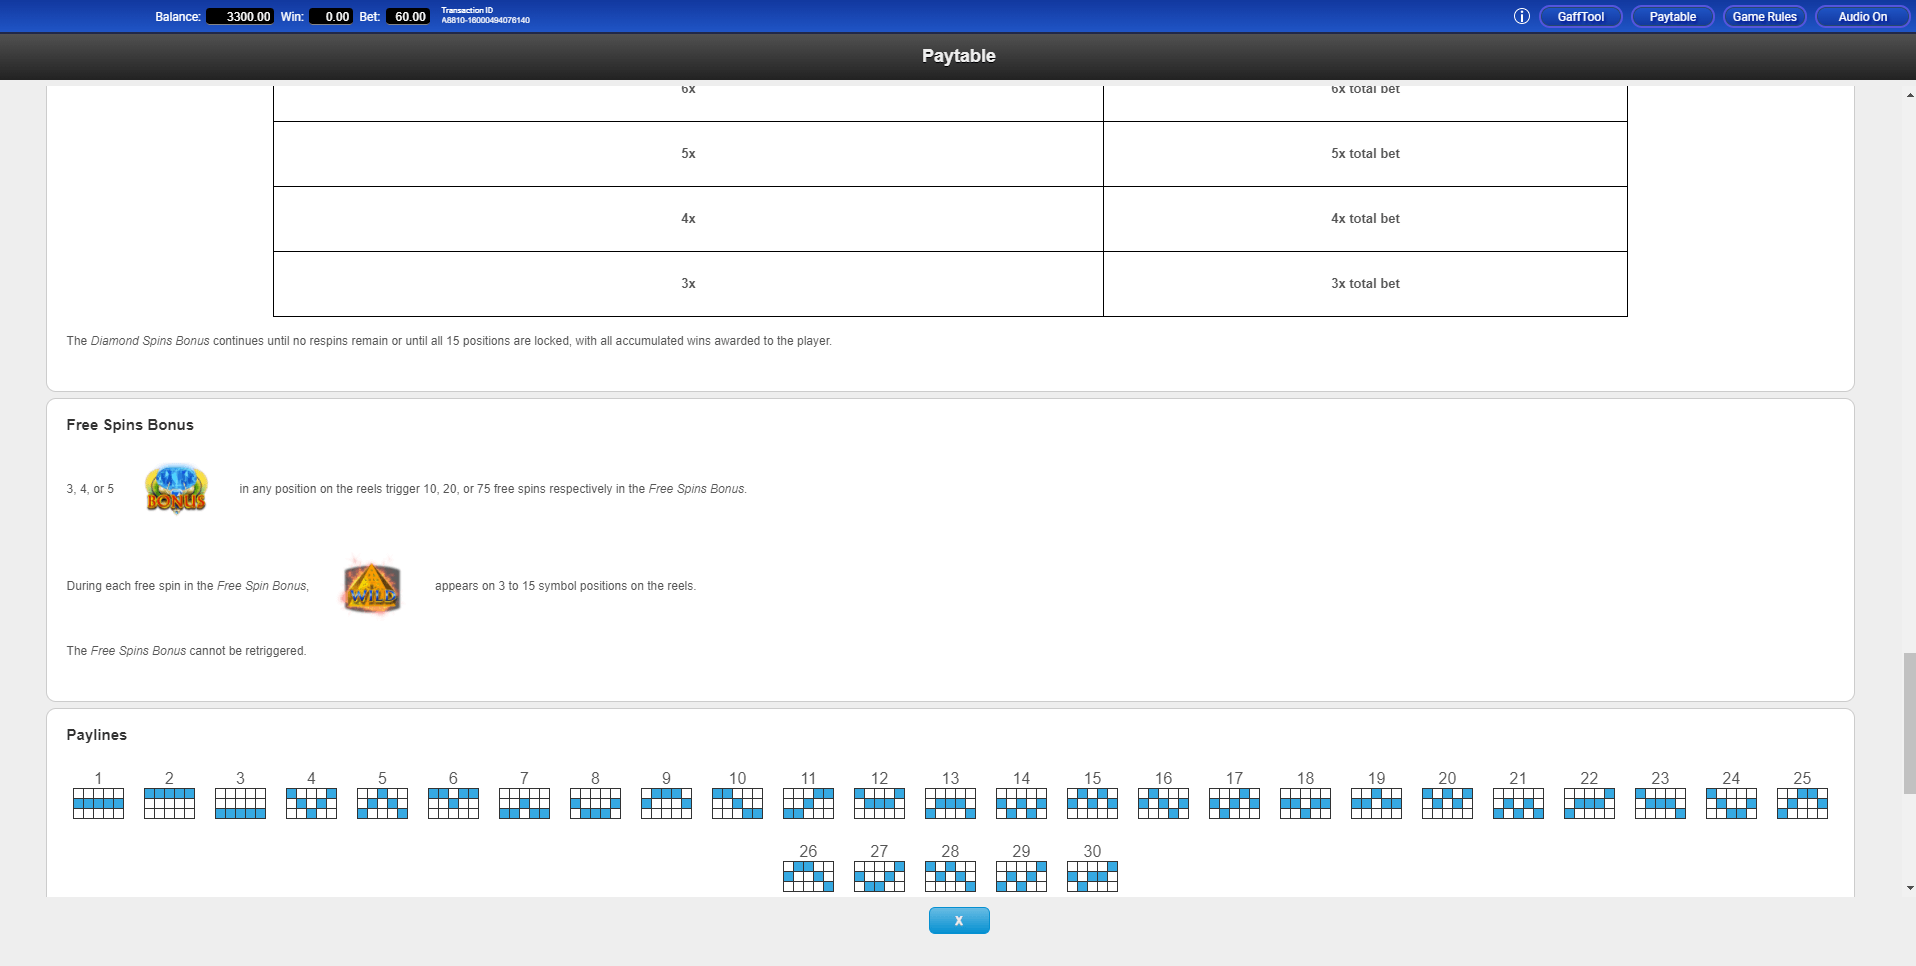
Task: Click the vertical scrollbar thumb
Action: (x=1909, y=722)
